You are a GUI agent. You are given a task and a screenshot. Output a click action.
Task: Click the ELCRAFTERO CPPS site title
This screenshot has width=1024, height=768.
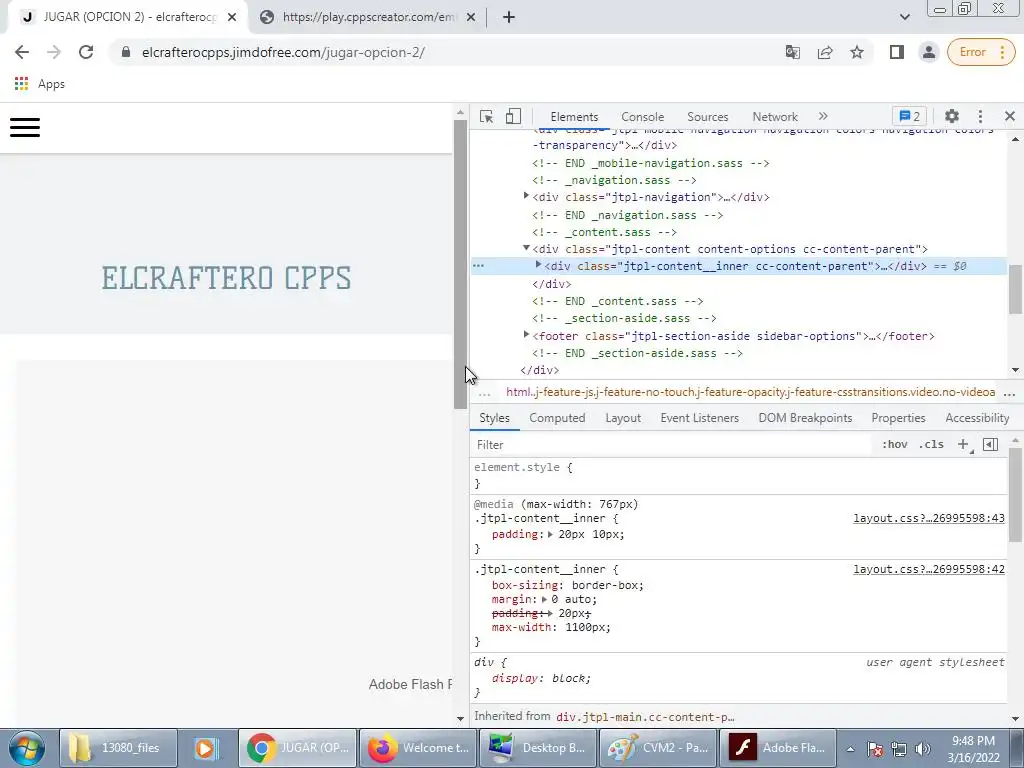click(x=226, y=278)
